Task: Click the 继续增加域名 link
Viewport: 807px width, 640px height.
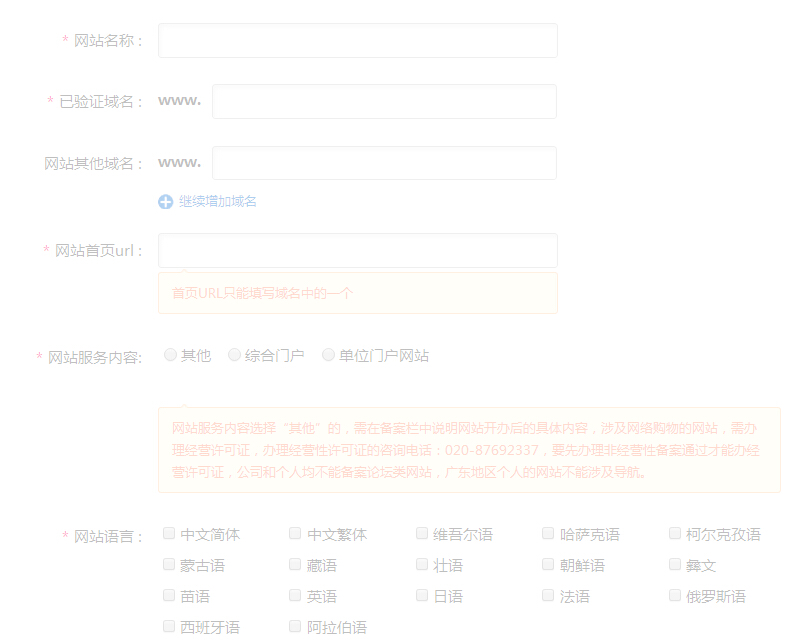Action: (x=213, y=201)
